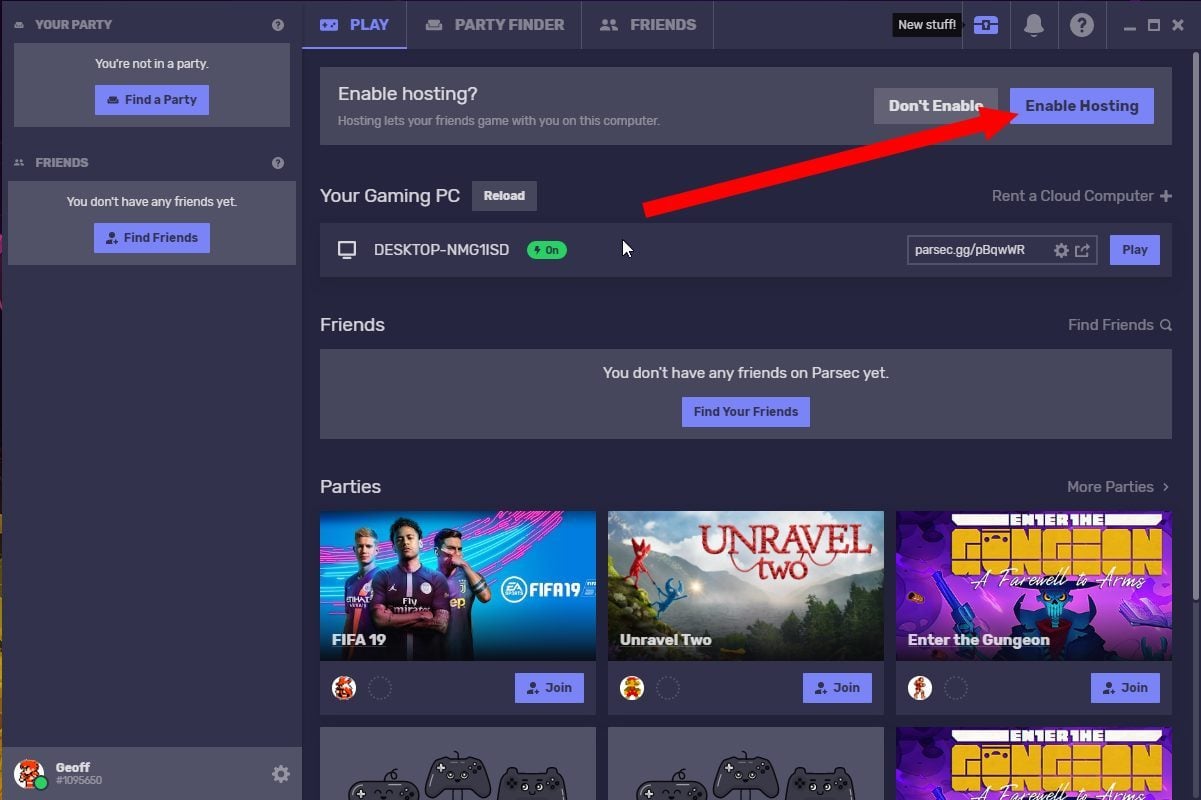Screen dimensions: 1201x800
Task: Expand More Parties chevron
Action: point(1165,487)
